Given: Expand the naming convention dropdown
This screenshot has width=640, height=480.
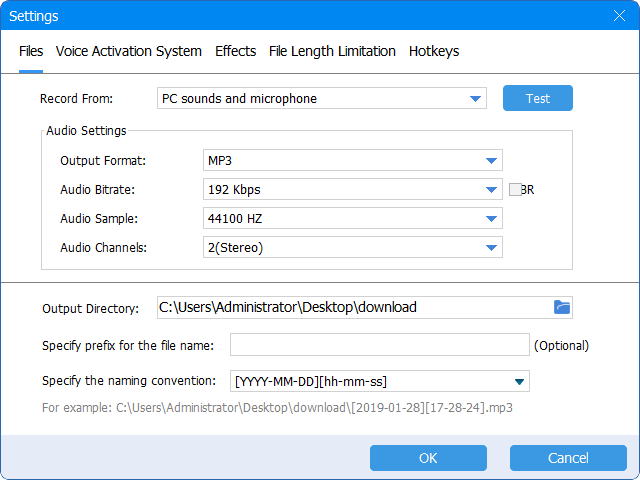Looking at the screenshot, I should coord(379,381).
